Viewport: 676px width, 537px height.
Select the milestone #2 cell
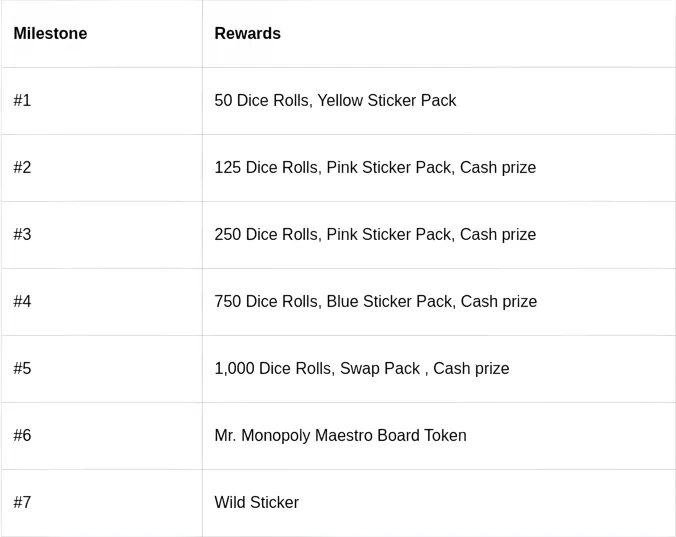click(x=22, y=168)
